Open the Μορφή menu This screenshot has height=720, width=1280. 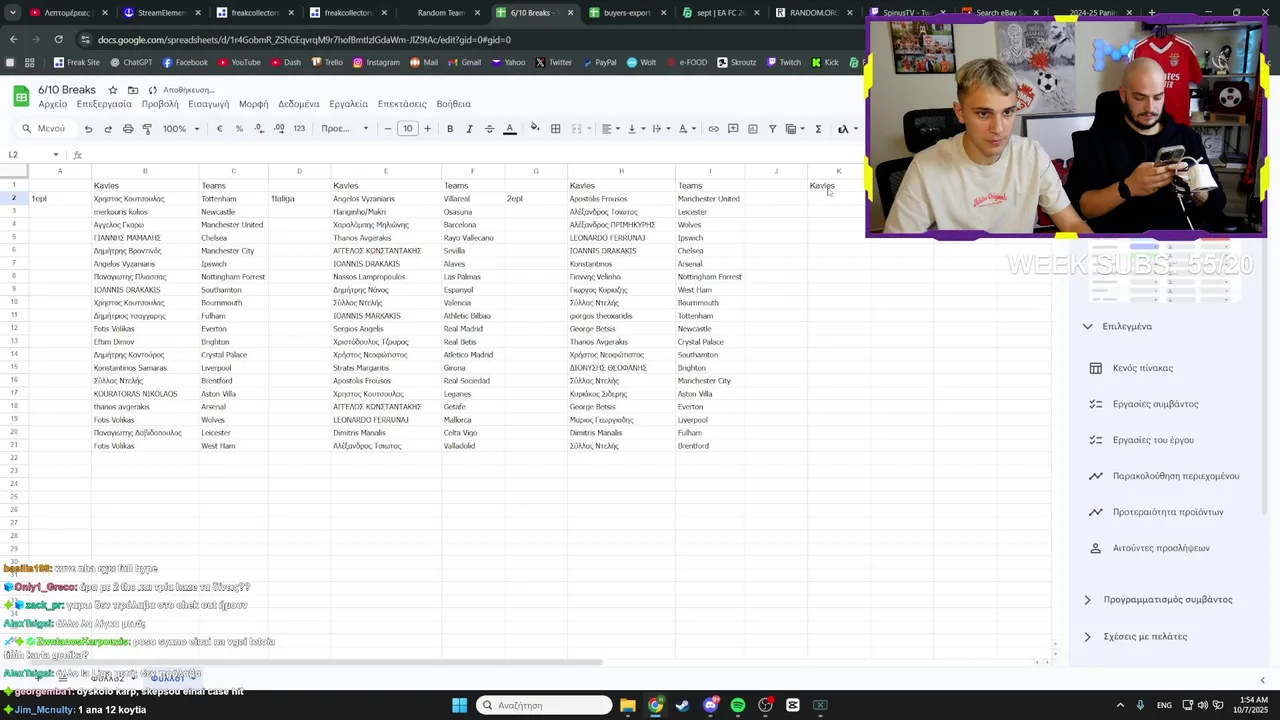(x=254, y=104)
